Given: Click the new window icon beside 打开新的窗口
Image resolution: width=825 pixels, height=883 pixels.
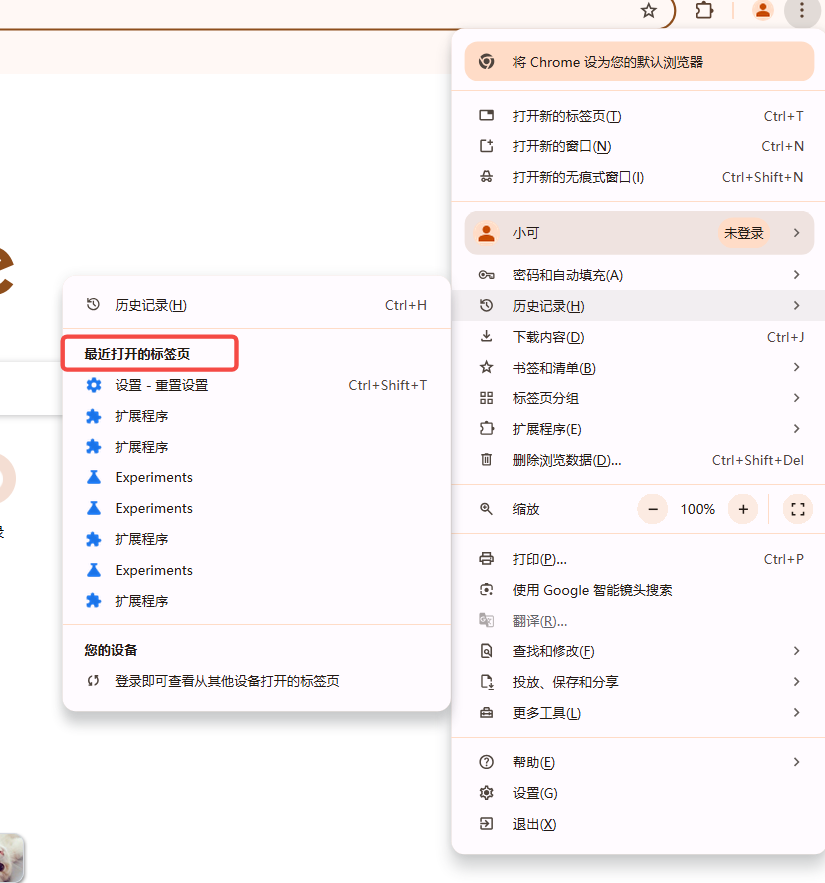Looking at the screenshot, I should [487, 146].
